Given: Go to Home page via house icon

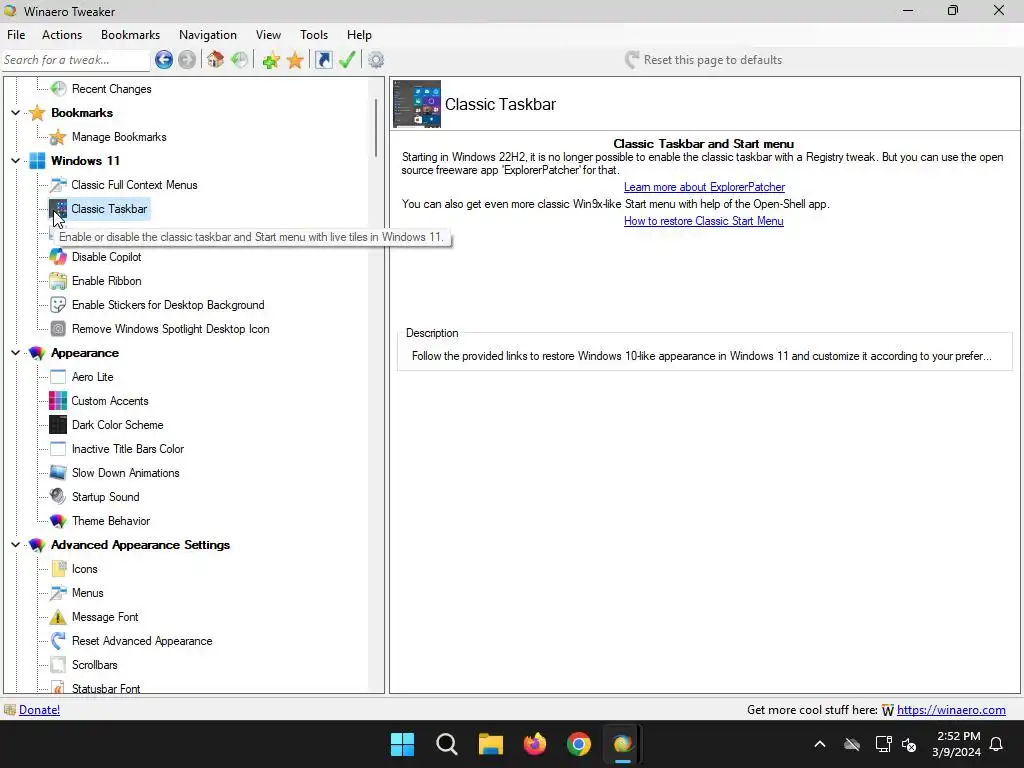Looking at the screenshot, I should 216,60.
